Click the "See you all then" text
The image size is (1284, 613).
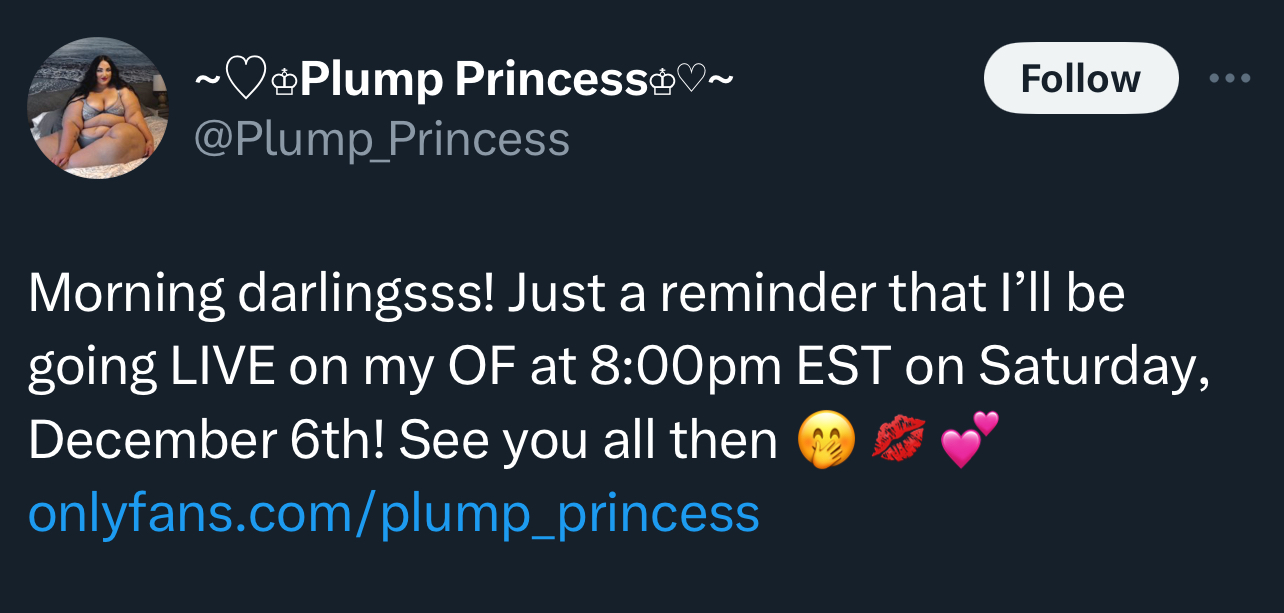coord(588,442)
